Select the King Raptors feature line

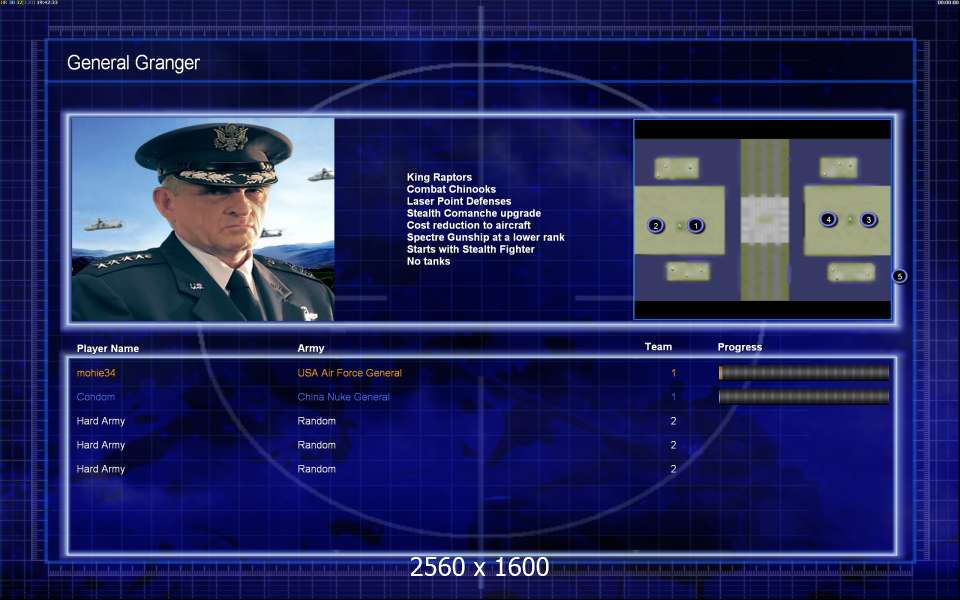click(439, 177)
